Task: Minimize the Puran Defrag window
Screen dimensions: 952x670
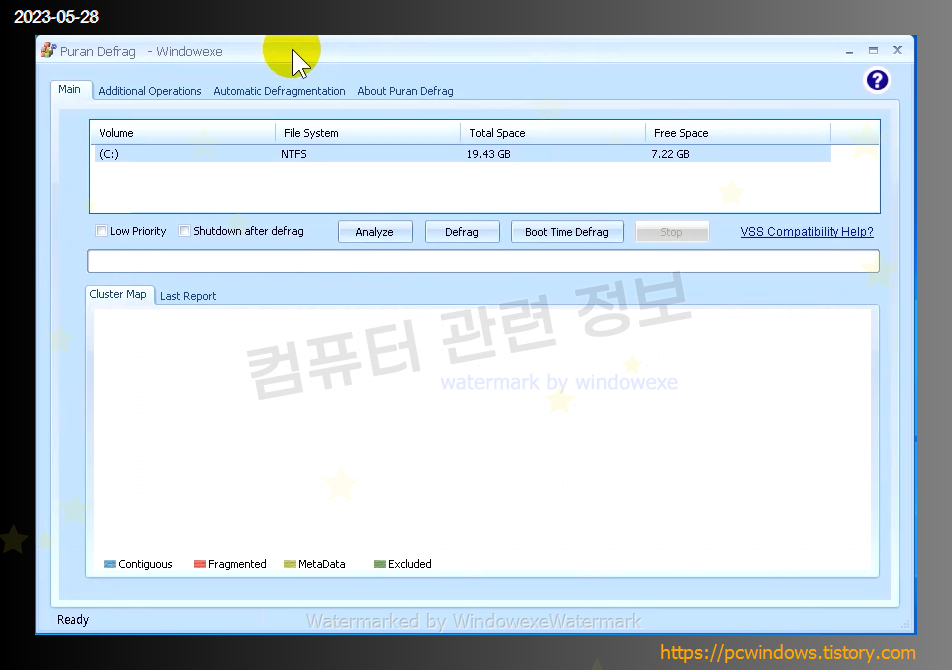Action: point(849,51)
